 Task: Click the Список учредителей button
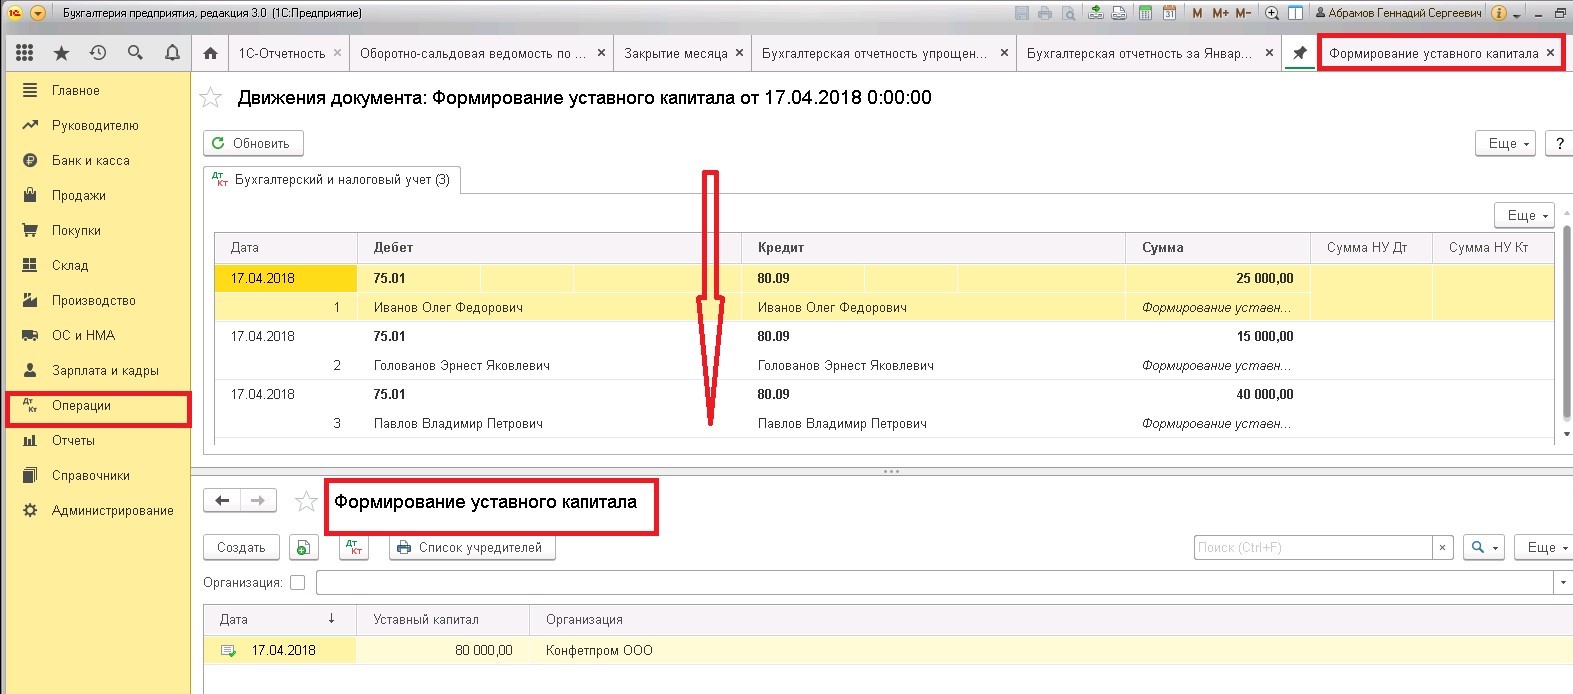pos(472,547)
